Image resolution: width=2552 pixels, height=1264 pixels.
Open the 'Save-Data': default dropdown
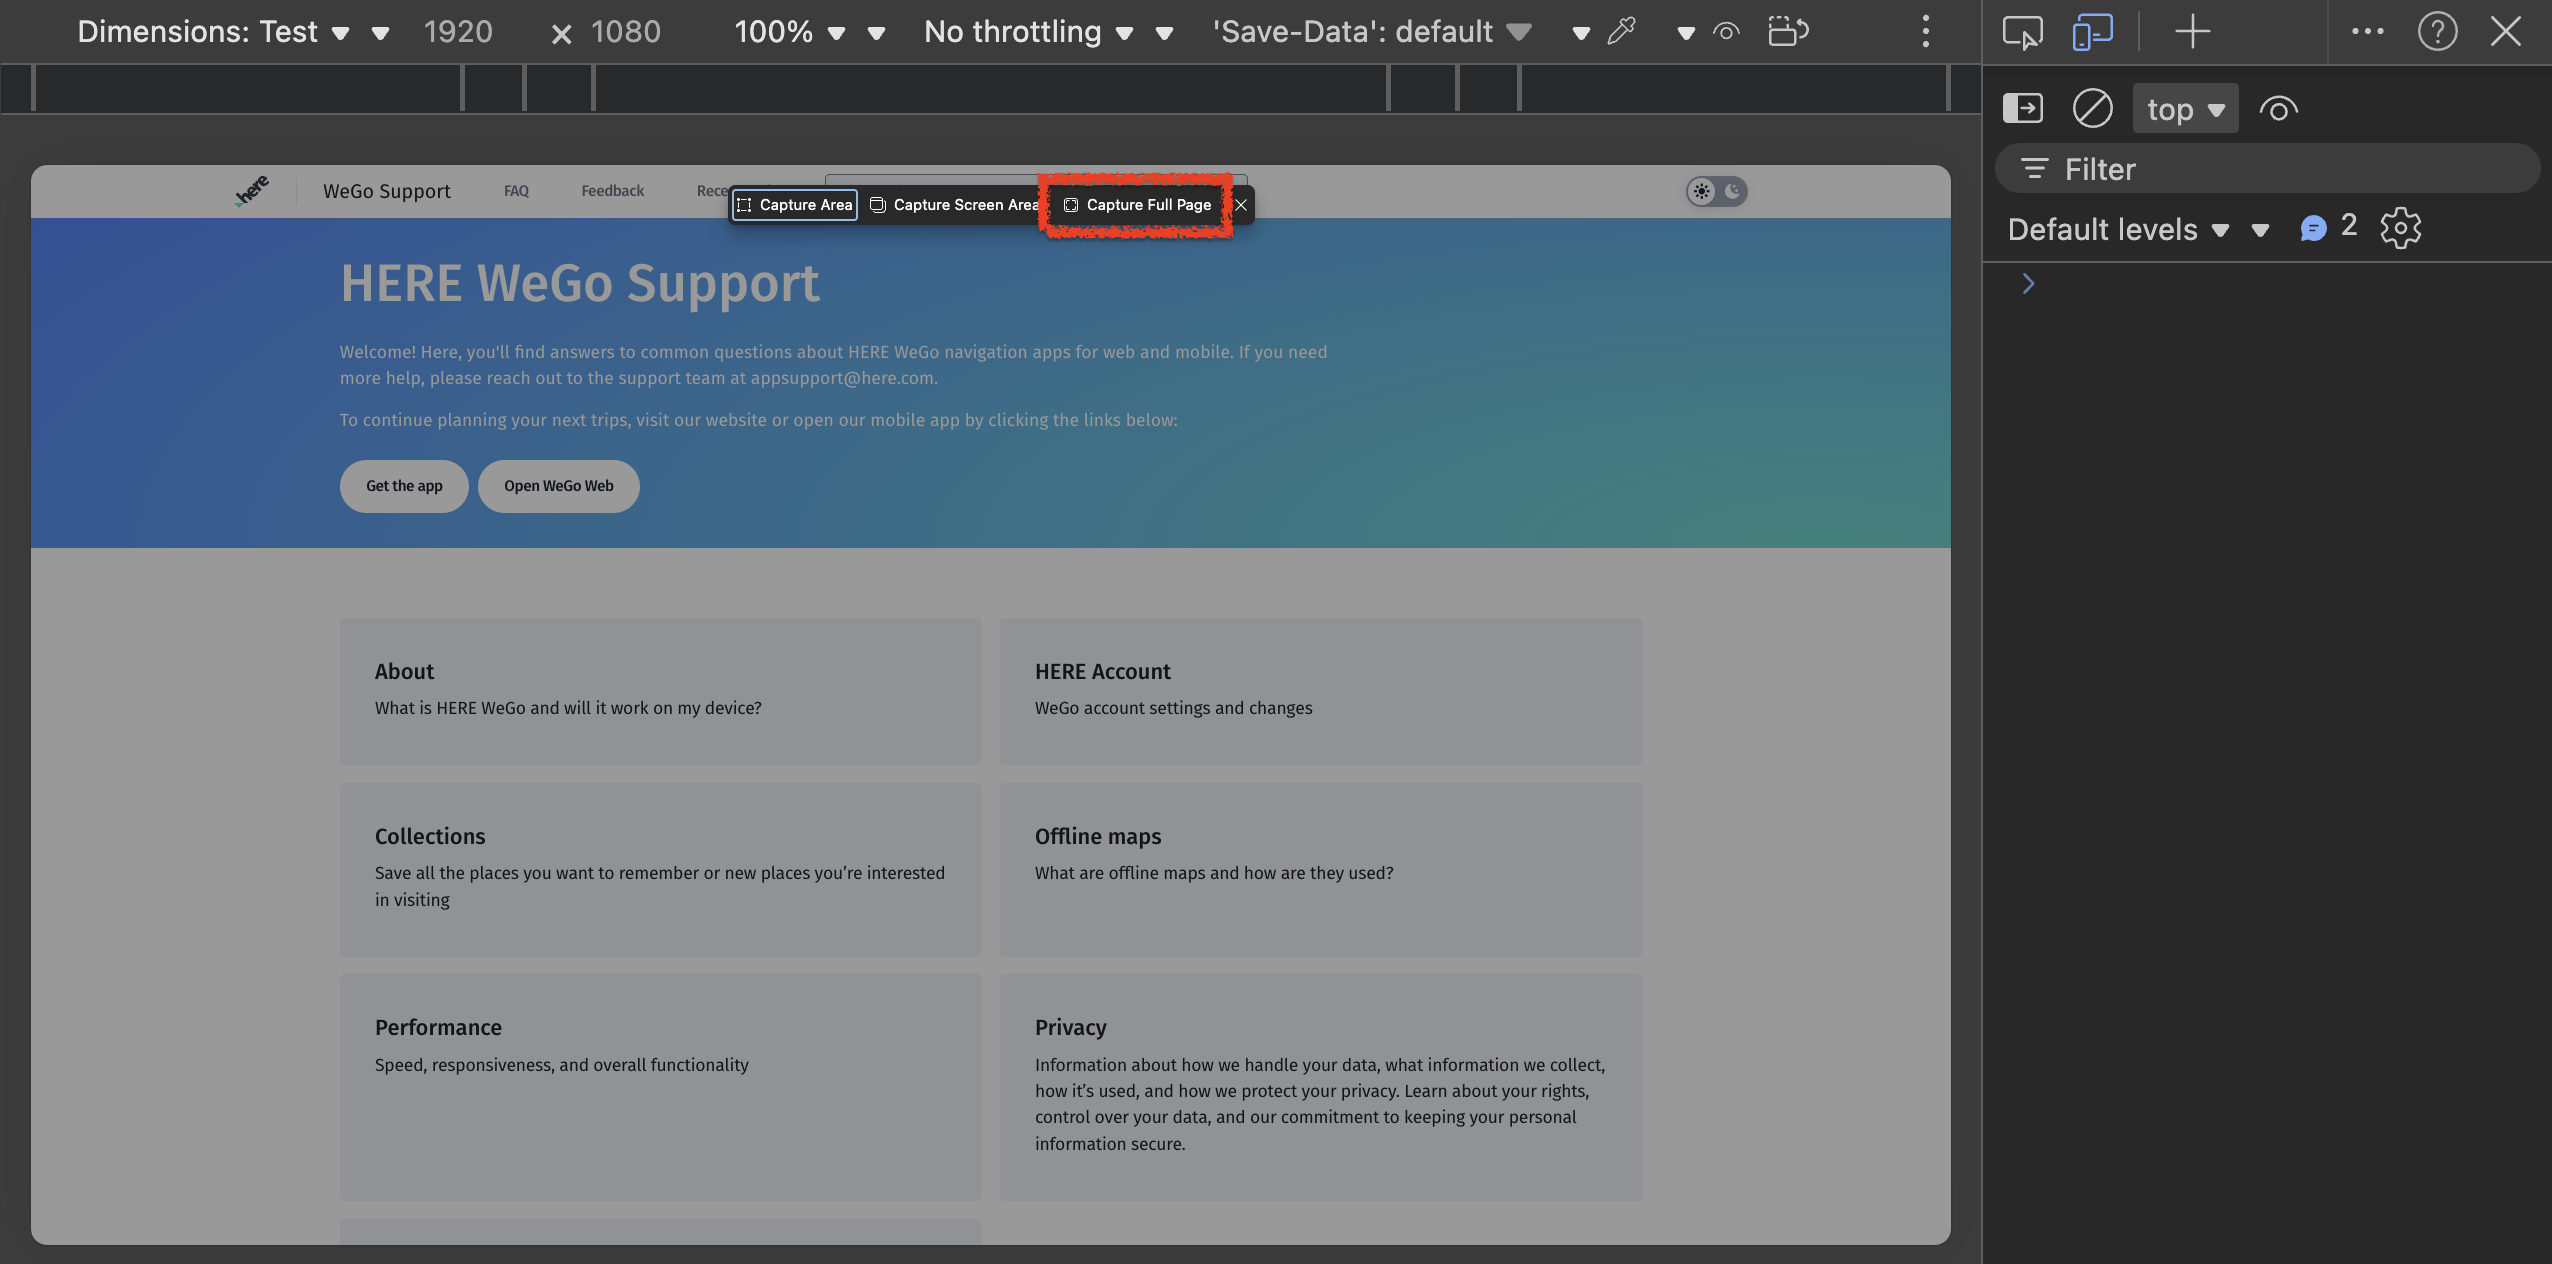[x=1372, y=32]
